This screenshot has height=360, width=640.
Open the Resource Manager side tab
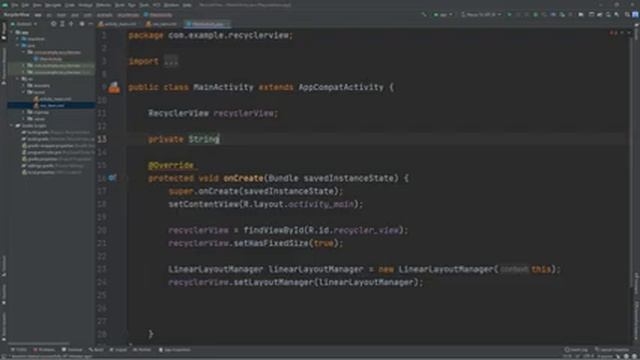coord(3,65)
